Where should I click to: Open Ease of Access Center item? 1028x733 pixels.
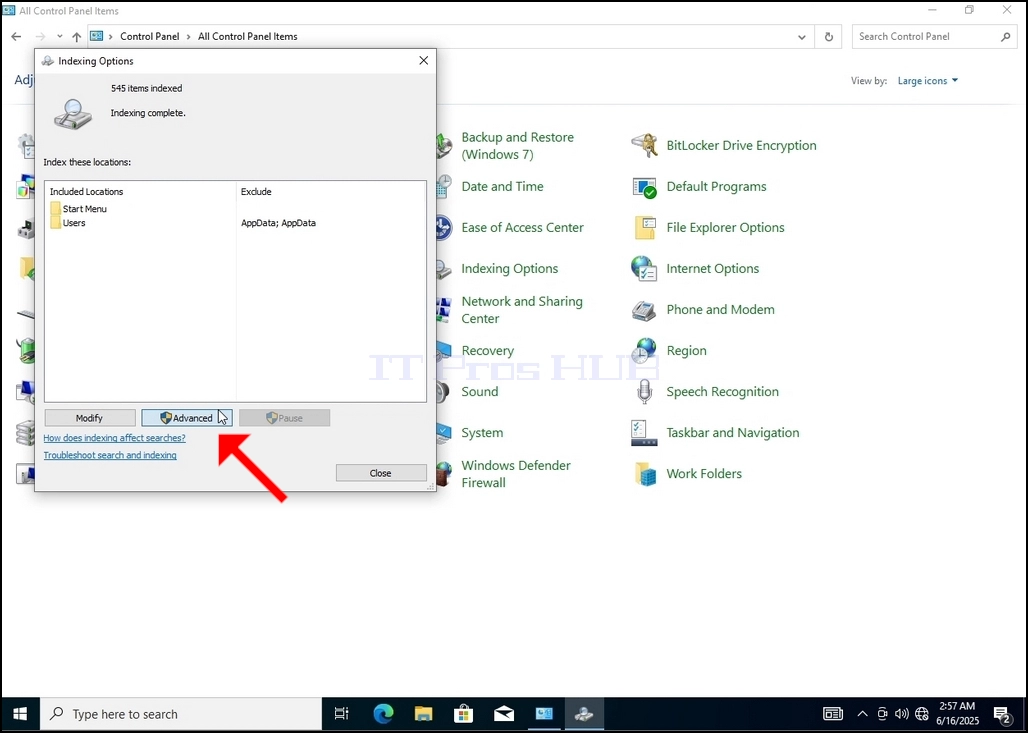click(x=522, y=228)
